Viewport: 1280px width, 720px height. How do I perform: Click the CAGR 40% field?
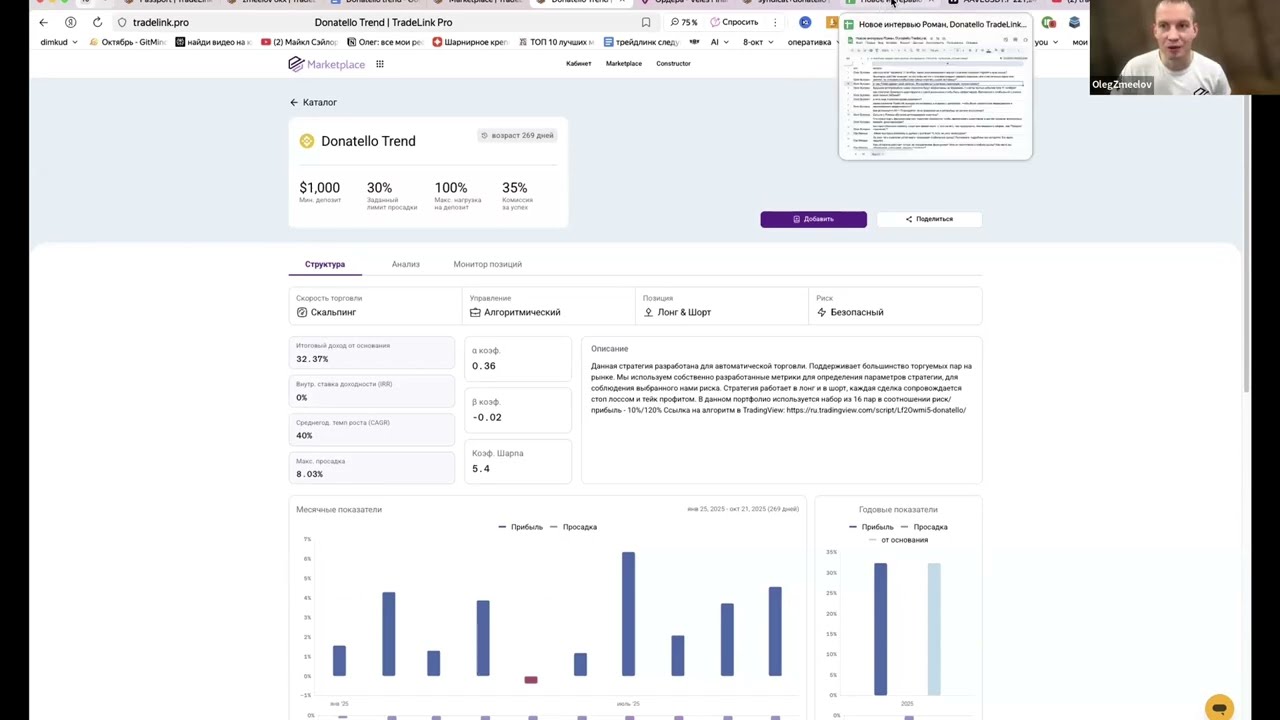[x=373, y=429]
